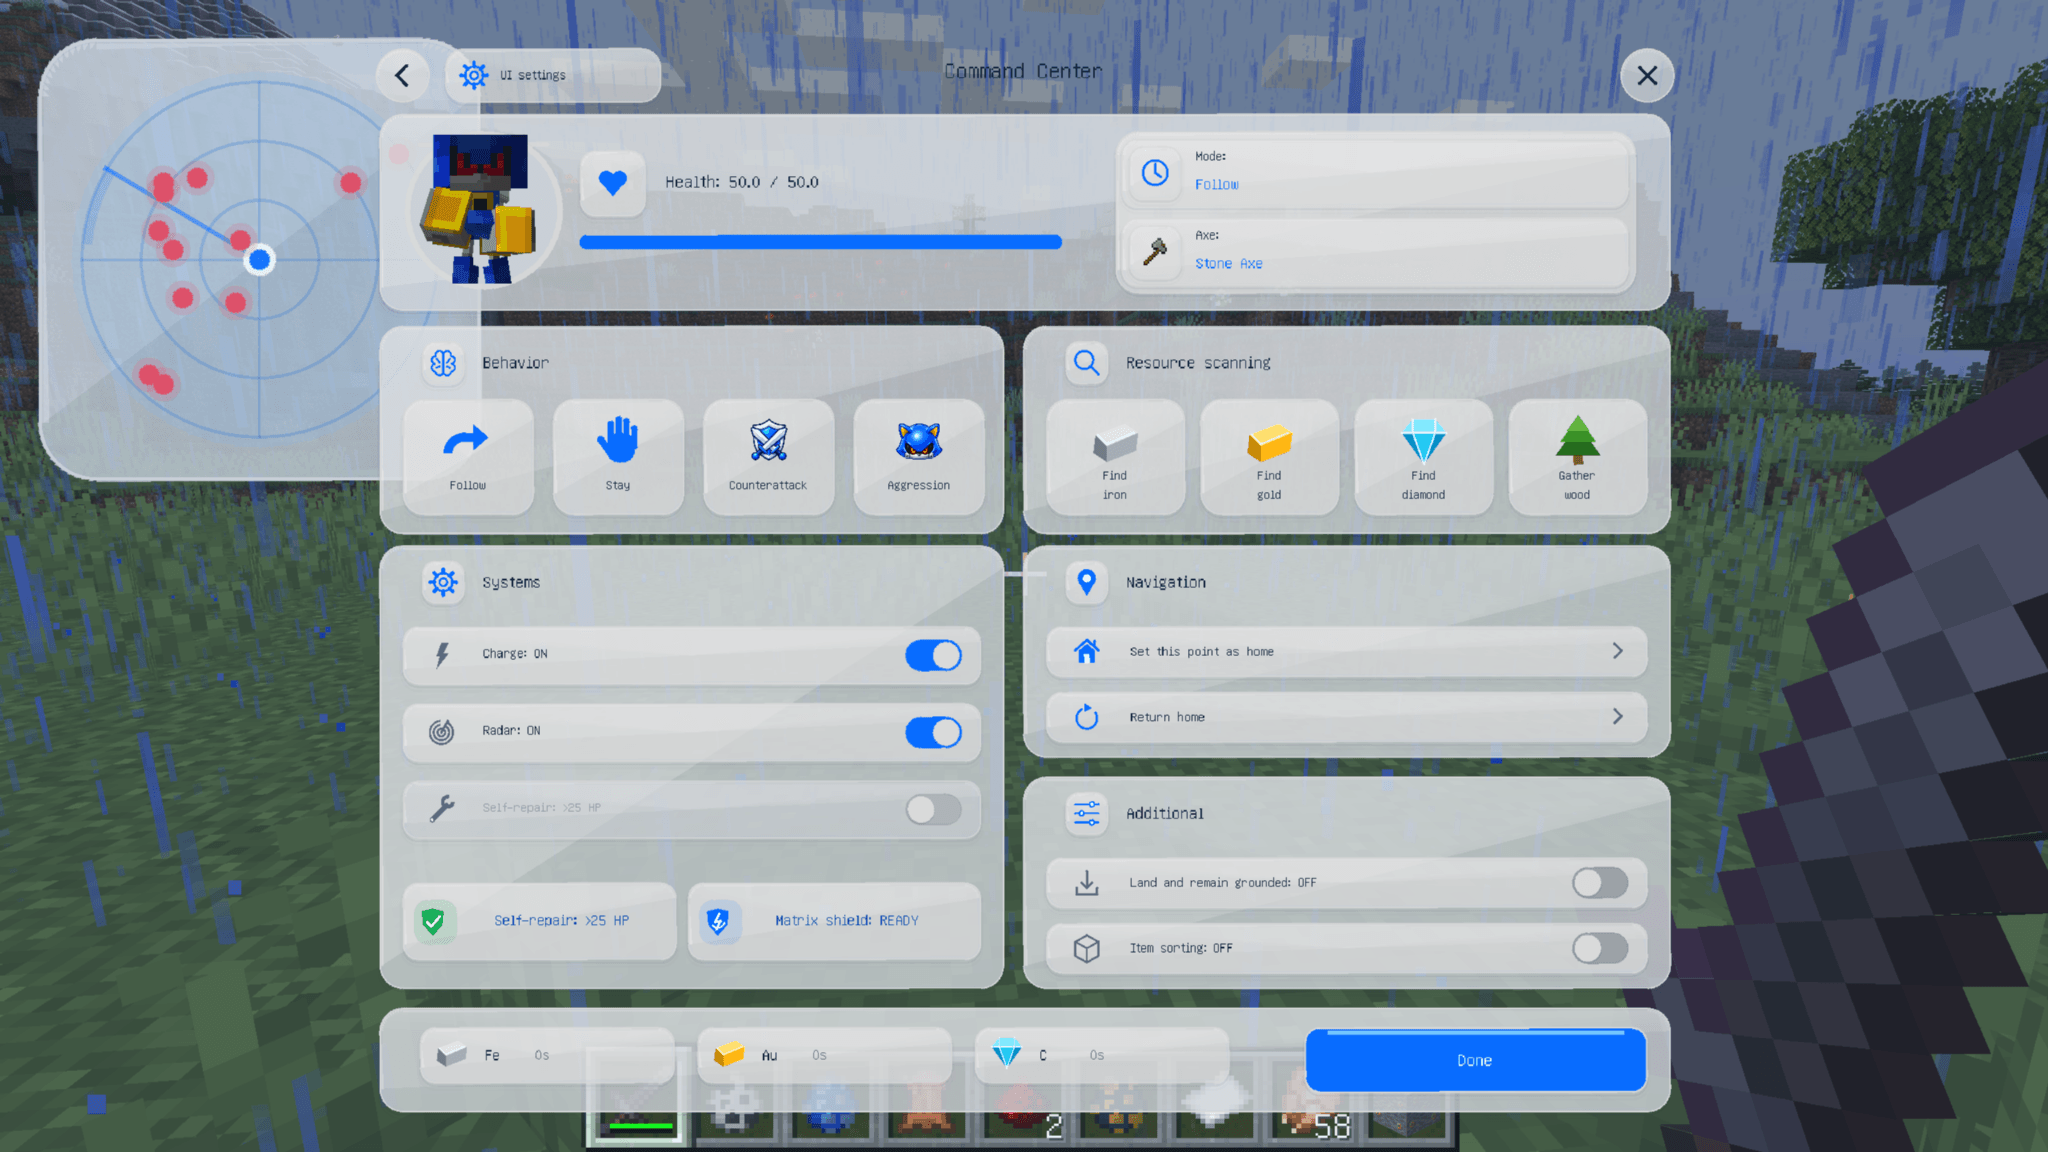Image resolution: width=2048 pixels, height=1152 pixels.
Task: Enable the Item sorting toggle
Action: click(1600, 948)
